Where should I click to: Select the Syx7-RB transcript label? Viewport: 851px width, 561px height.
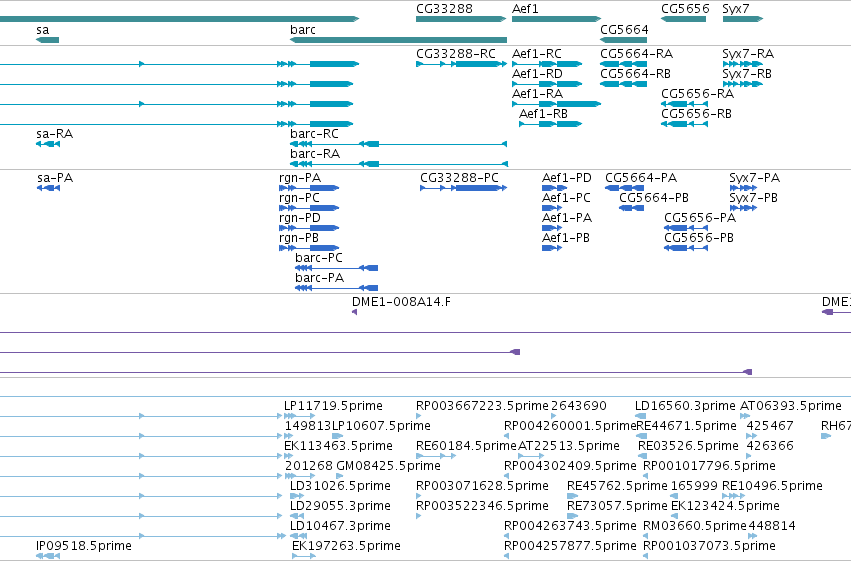coord(747,74)
